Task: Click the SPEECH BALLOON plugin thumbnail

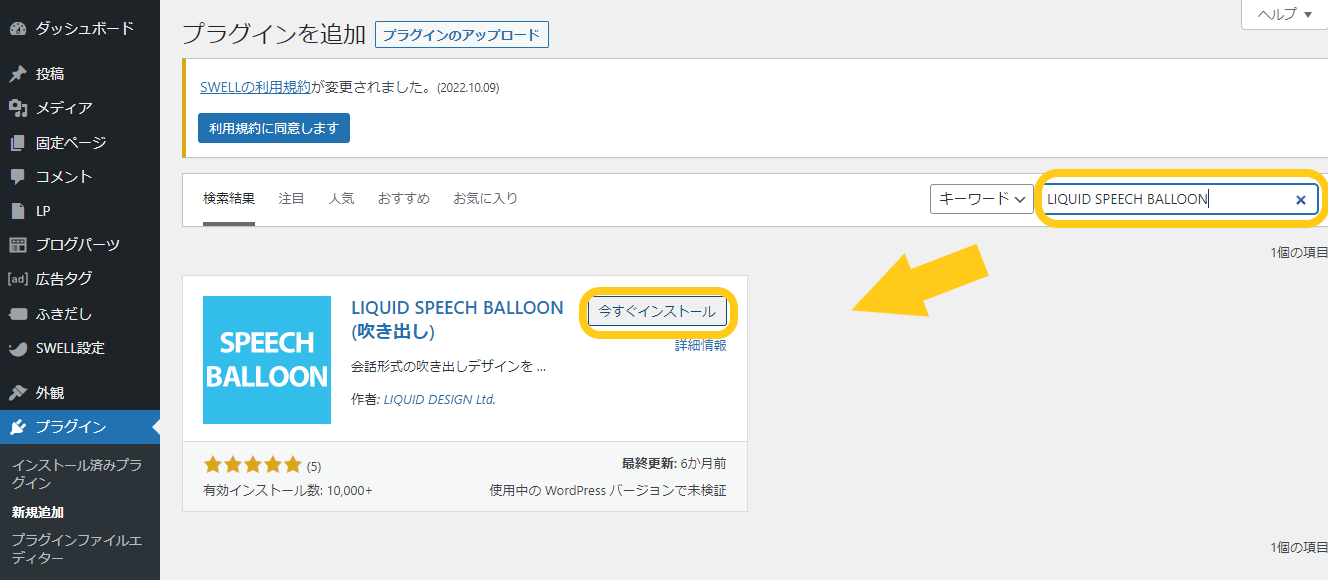Action: pyautogui.click(x=267, y=360)
